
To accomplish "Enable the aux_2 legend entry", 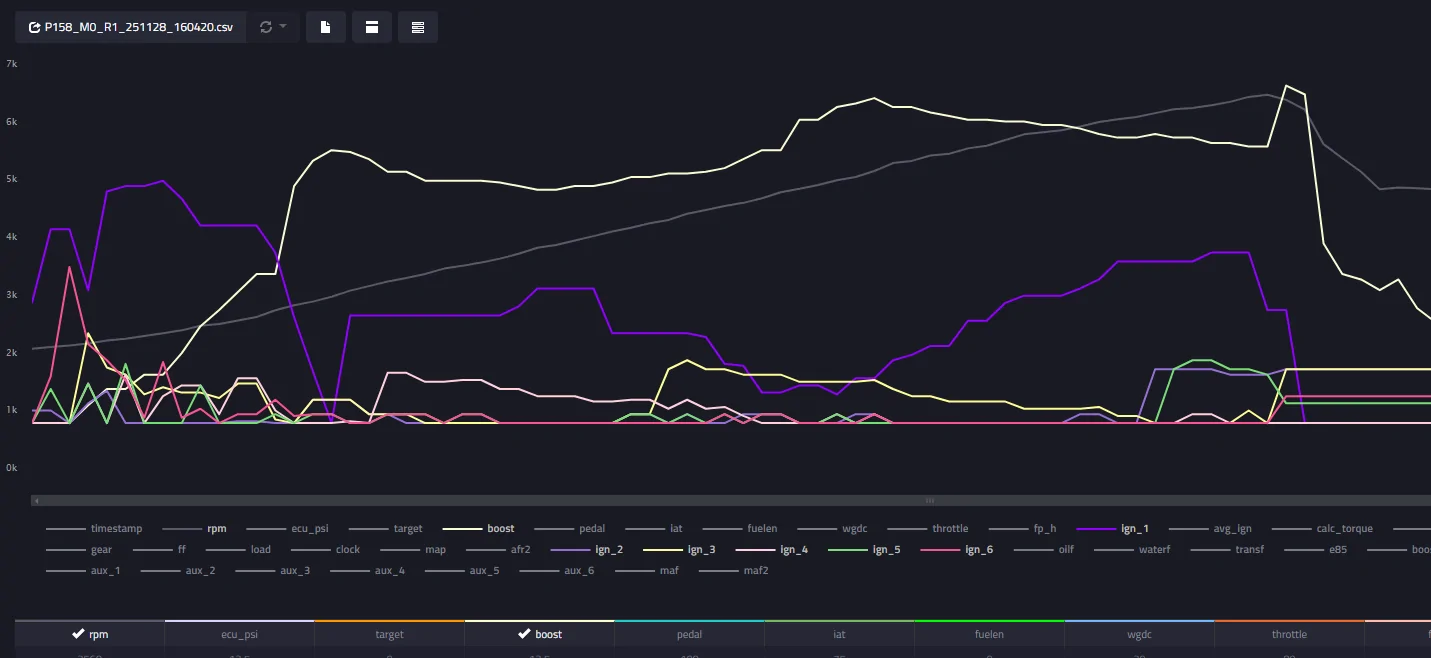I will (x=178, y=570).
